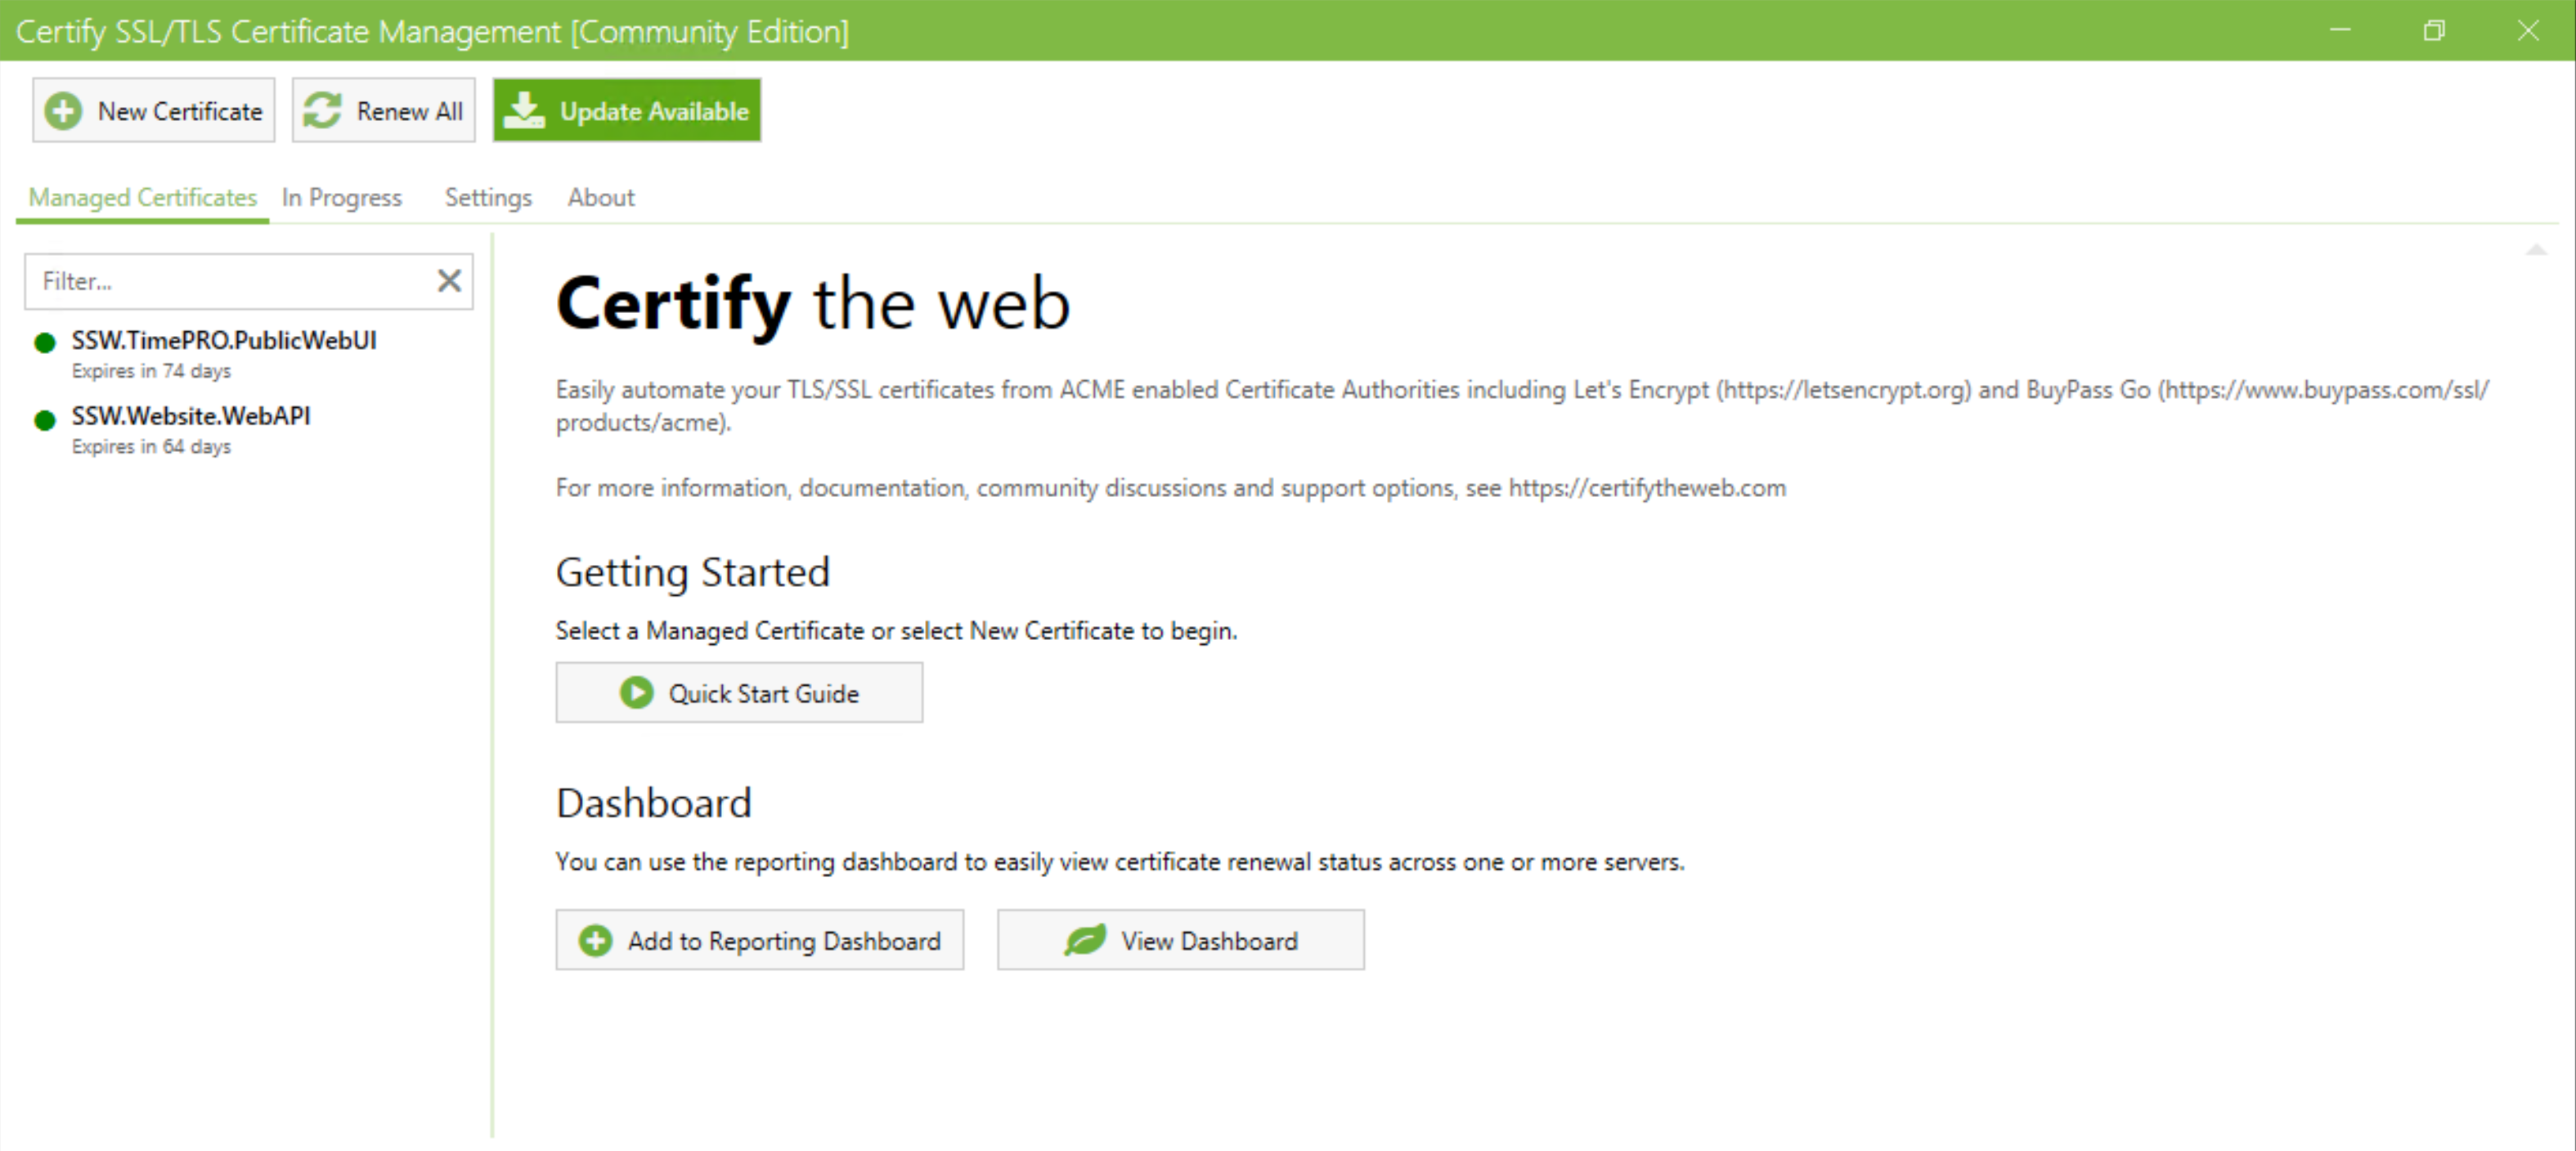Click the scroll up arrow on the right panel
This screenshot has width=2576, height=1151.
pyautogui.click(x=2535, y=250)
